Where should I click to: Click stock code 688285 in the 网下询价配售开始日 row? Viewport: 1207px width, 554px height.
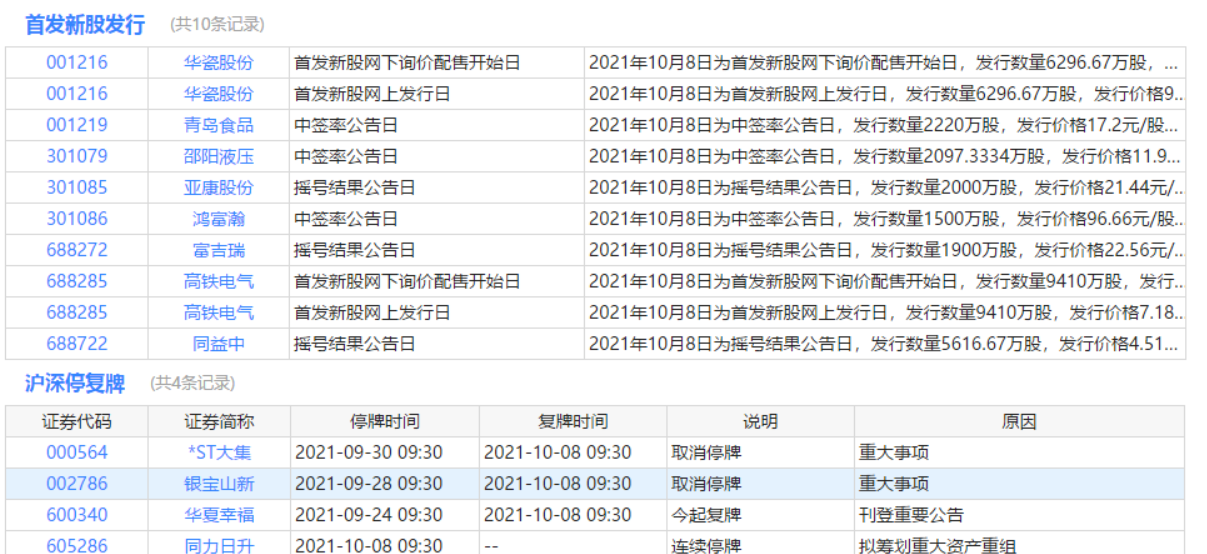77,282
